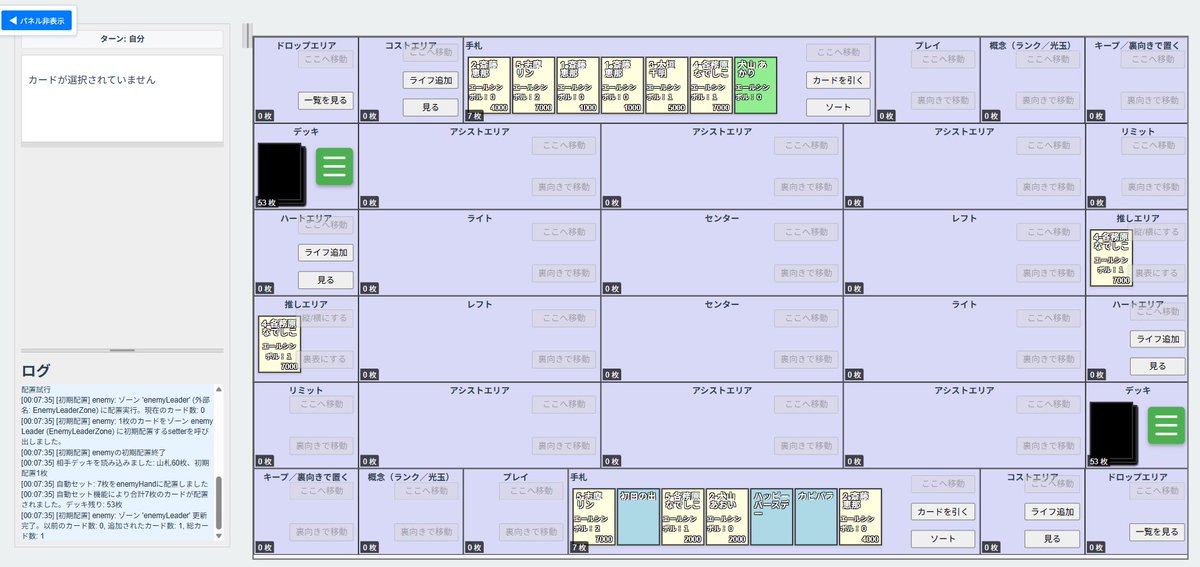
Task: Open green hamburger menu beside your deck
Action: click(1166, 426)
